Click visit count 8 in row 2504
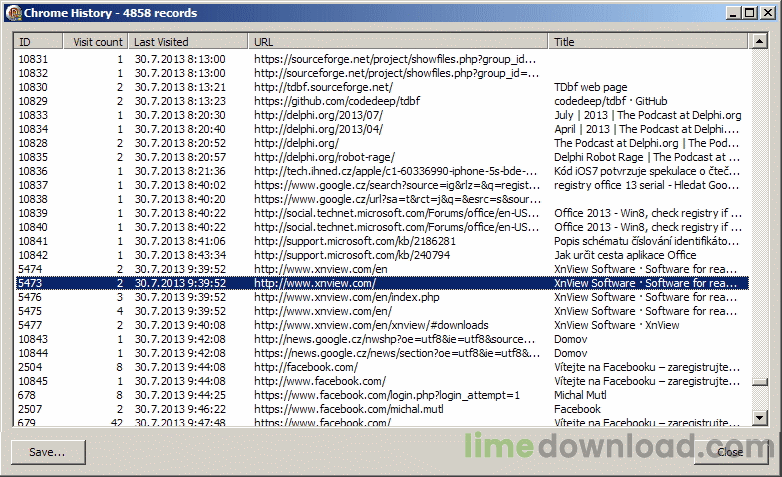This screenshot has width=782, height=477. click(120, 367)
